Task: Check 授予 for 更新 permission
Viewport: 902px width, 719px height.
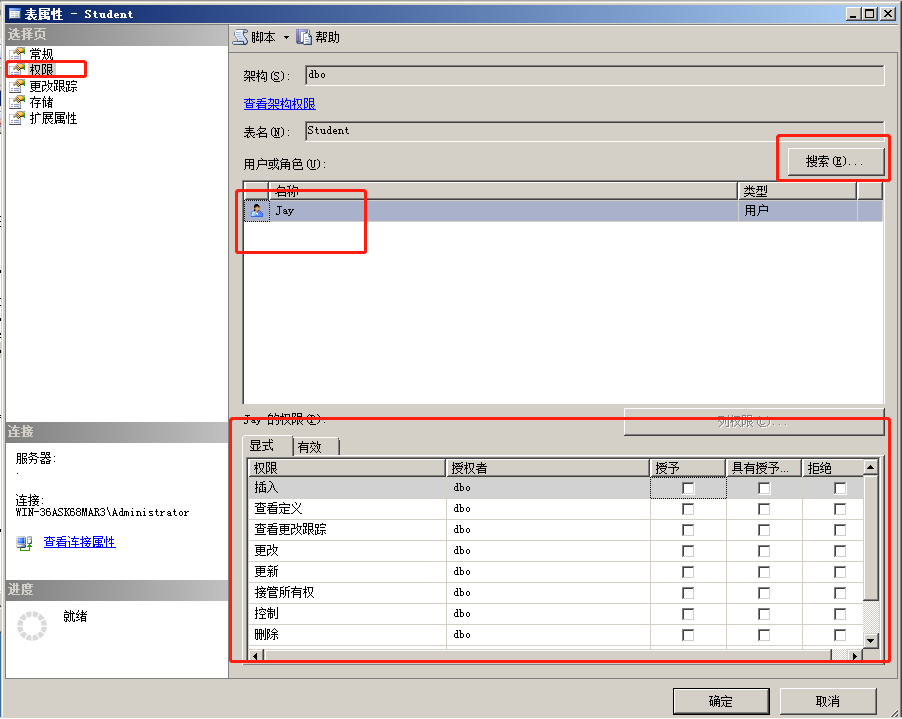Action: (688, 572)
